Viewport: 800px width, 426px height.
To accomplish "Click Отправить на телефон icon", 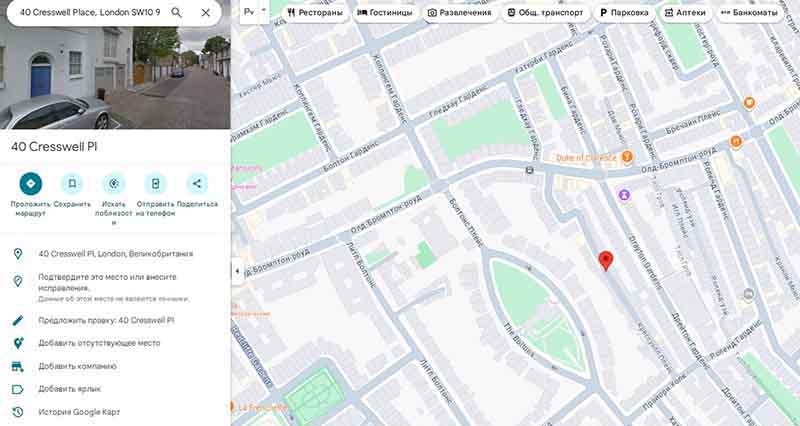I will (156, 184).
